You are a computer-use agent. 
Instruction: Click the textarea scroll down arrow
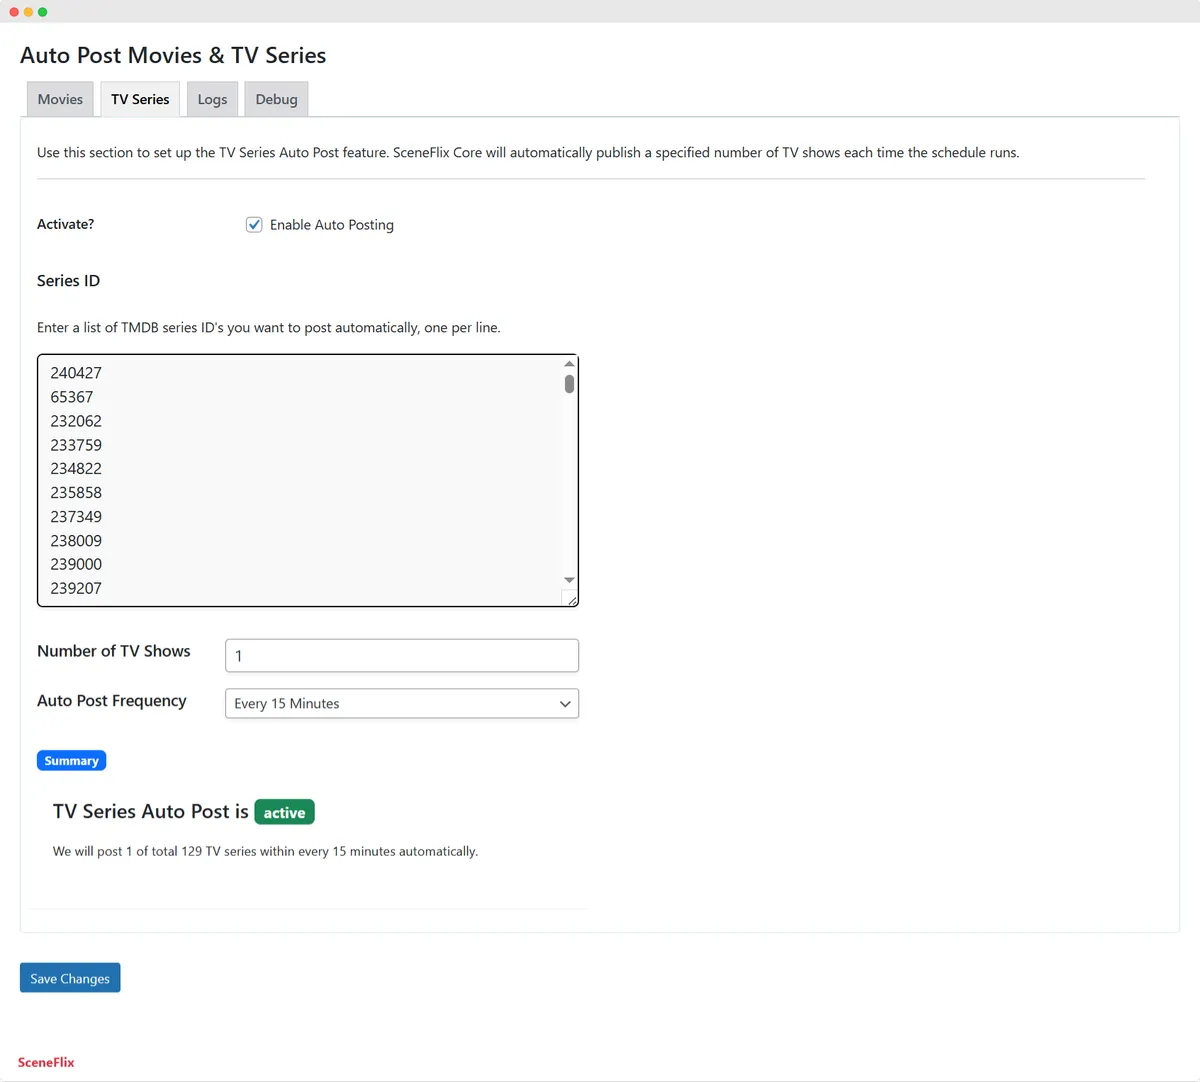pyautogui.click(x=569, y=580)
